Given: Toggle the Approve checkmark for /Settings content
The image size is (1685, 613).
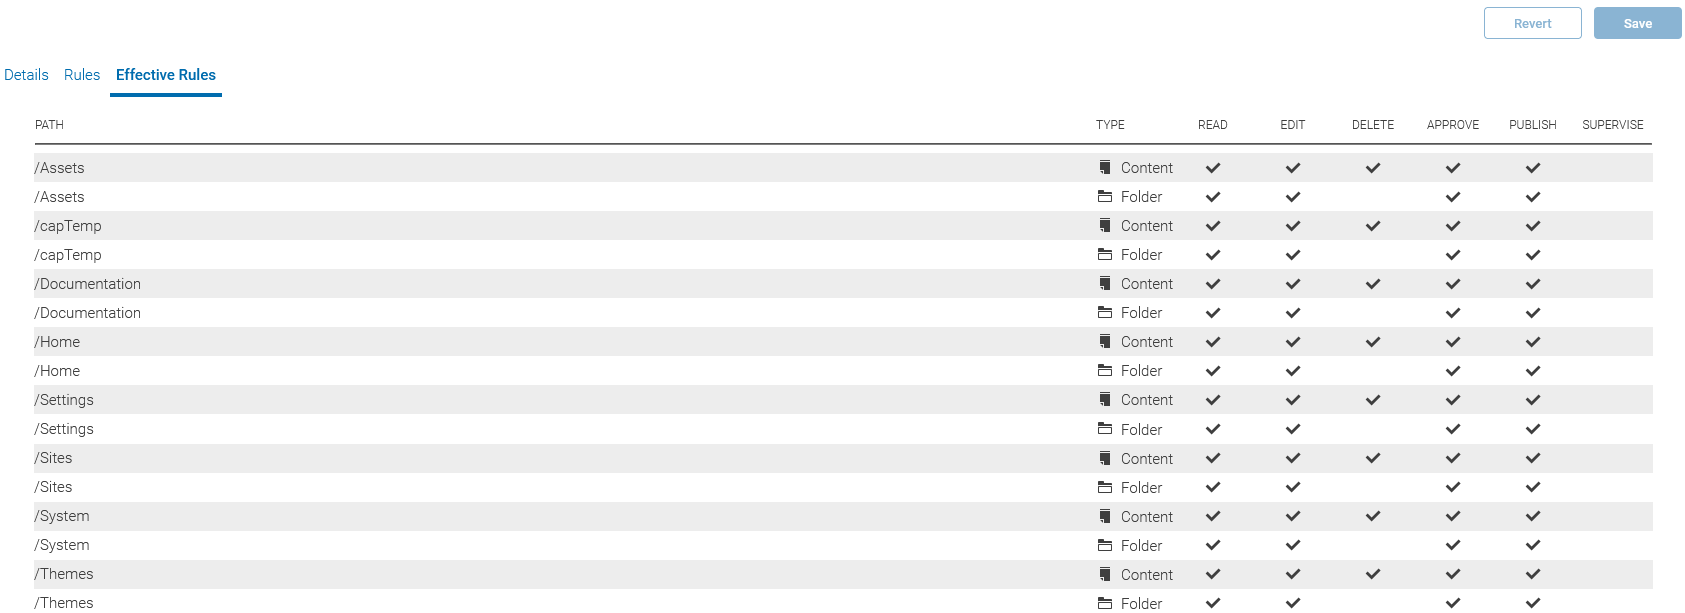Looking at the screenshot, I should (x=1453, y=400).
